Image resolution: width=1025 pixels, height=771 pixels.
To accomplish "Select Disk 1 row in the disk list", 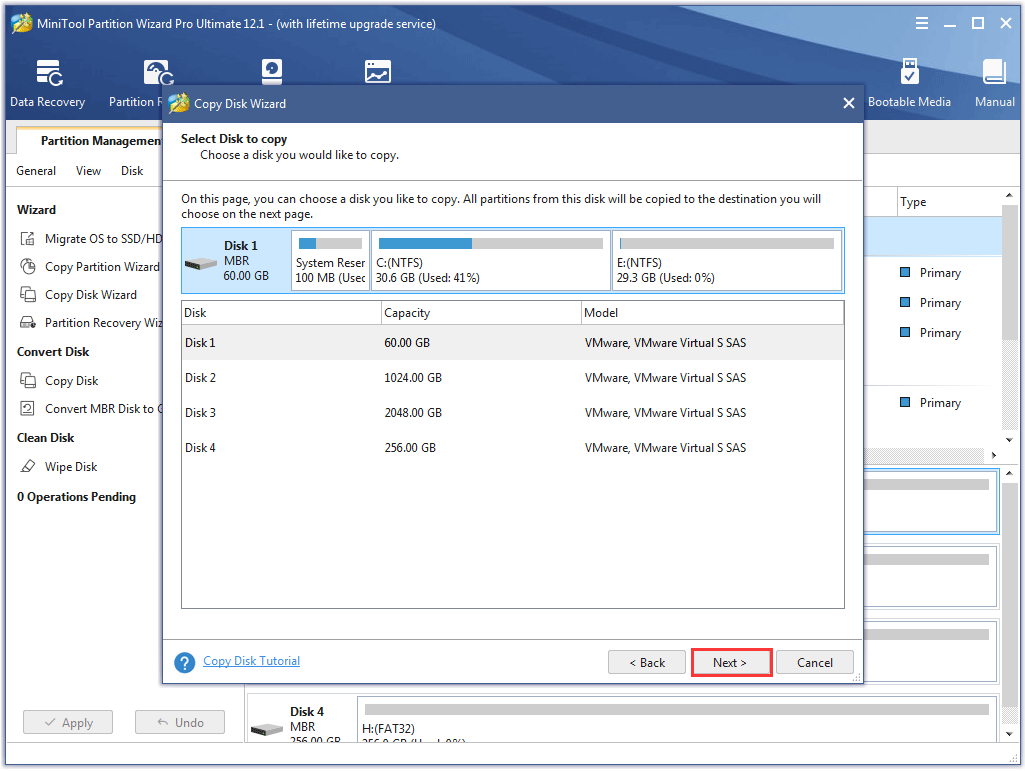I will pos(512,343).
